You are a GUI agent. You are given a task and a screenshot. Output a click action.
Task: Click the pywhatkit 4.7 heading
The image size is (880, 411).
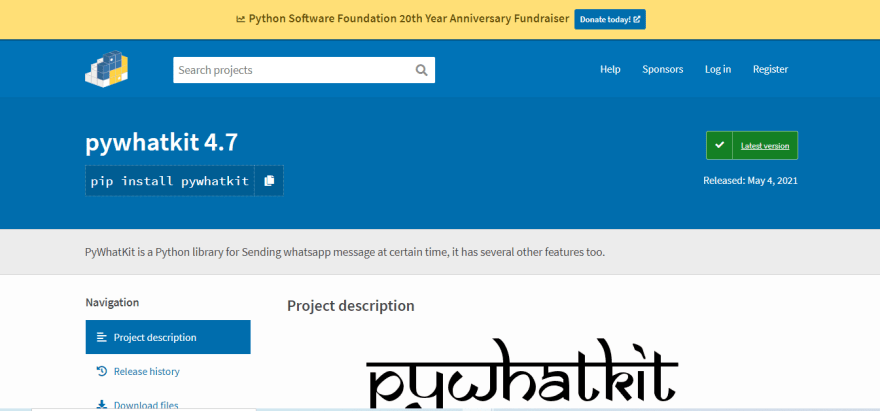pyautogui.click(x=162, y=143)
